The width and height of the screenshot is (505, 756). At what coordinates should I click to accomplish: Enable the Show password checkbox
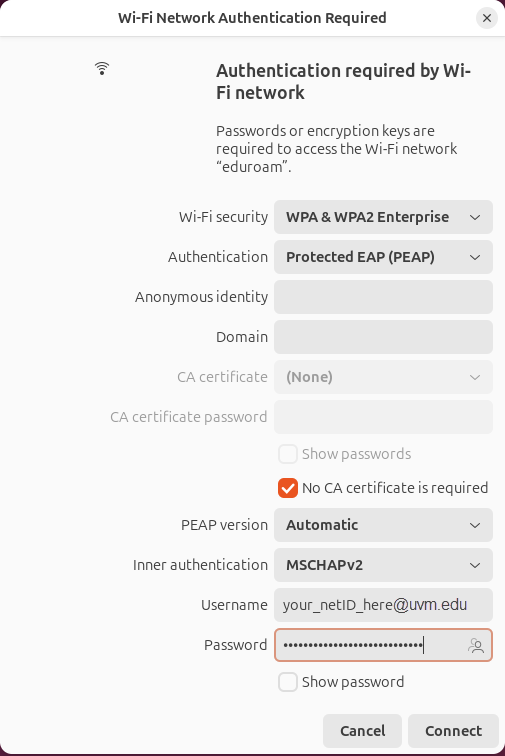pyautogui.click(x=288, y=682)
